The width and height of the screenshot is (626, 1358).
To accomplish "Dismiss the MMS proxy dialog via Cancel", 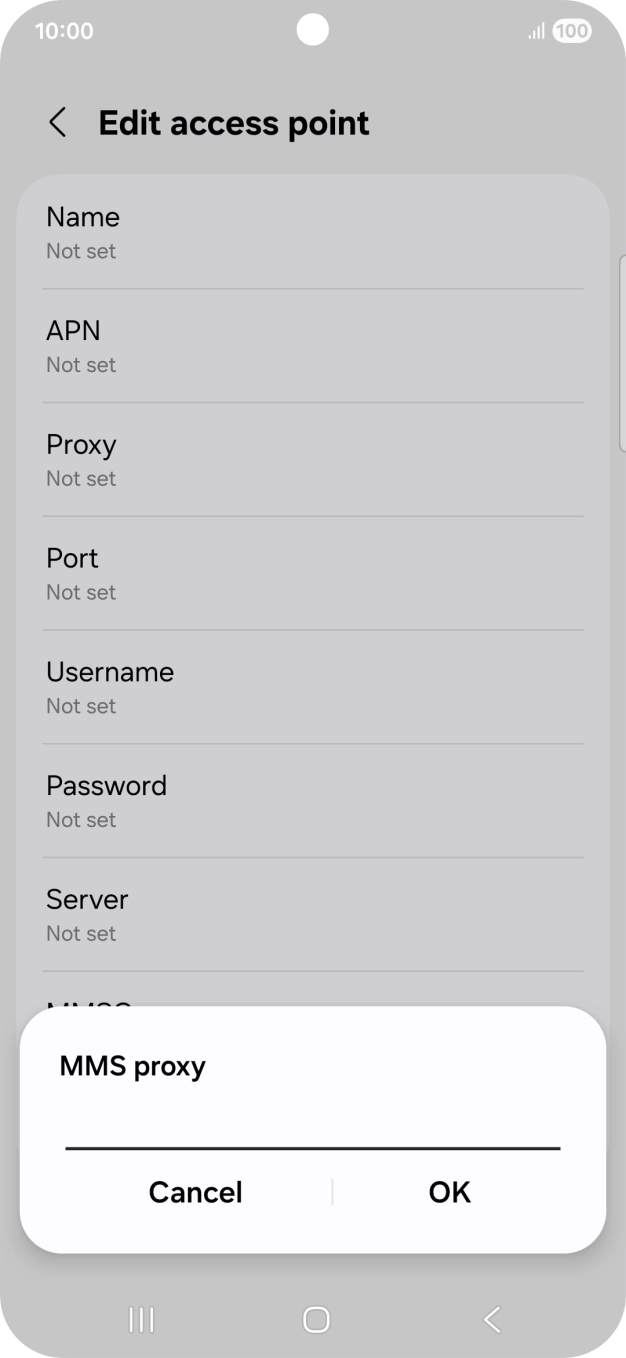I will click(x=195, y=1191).
